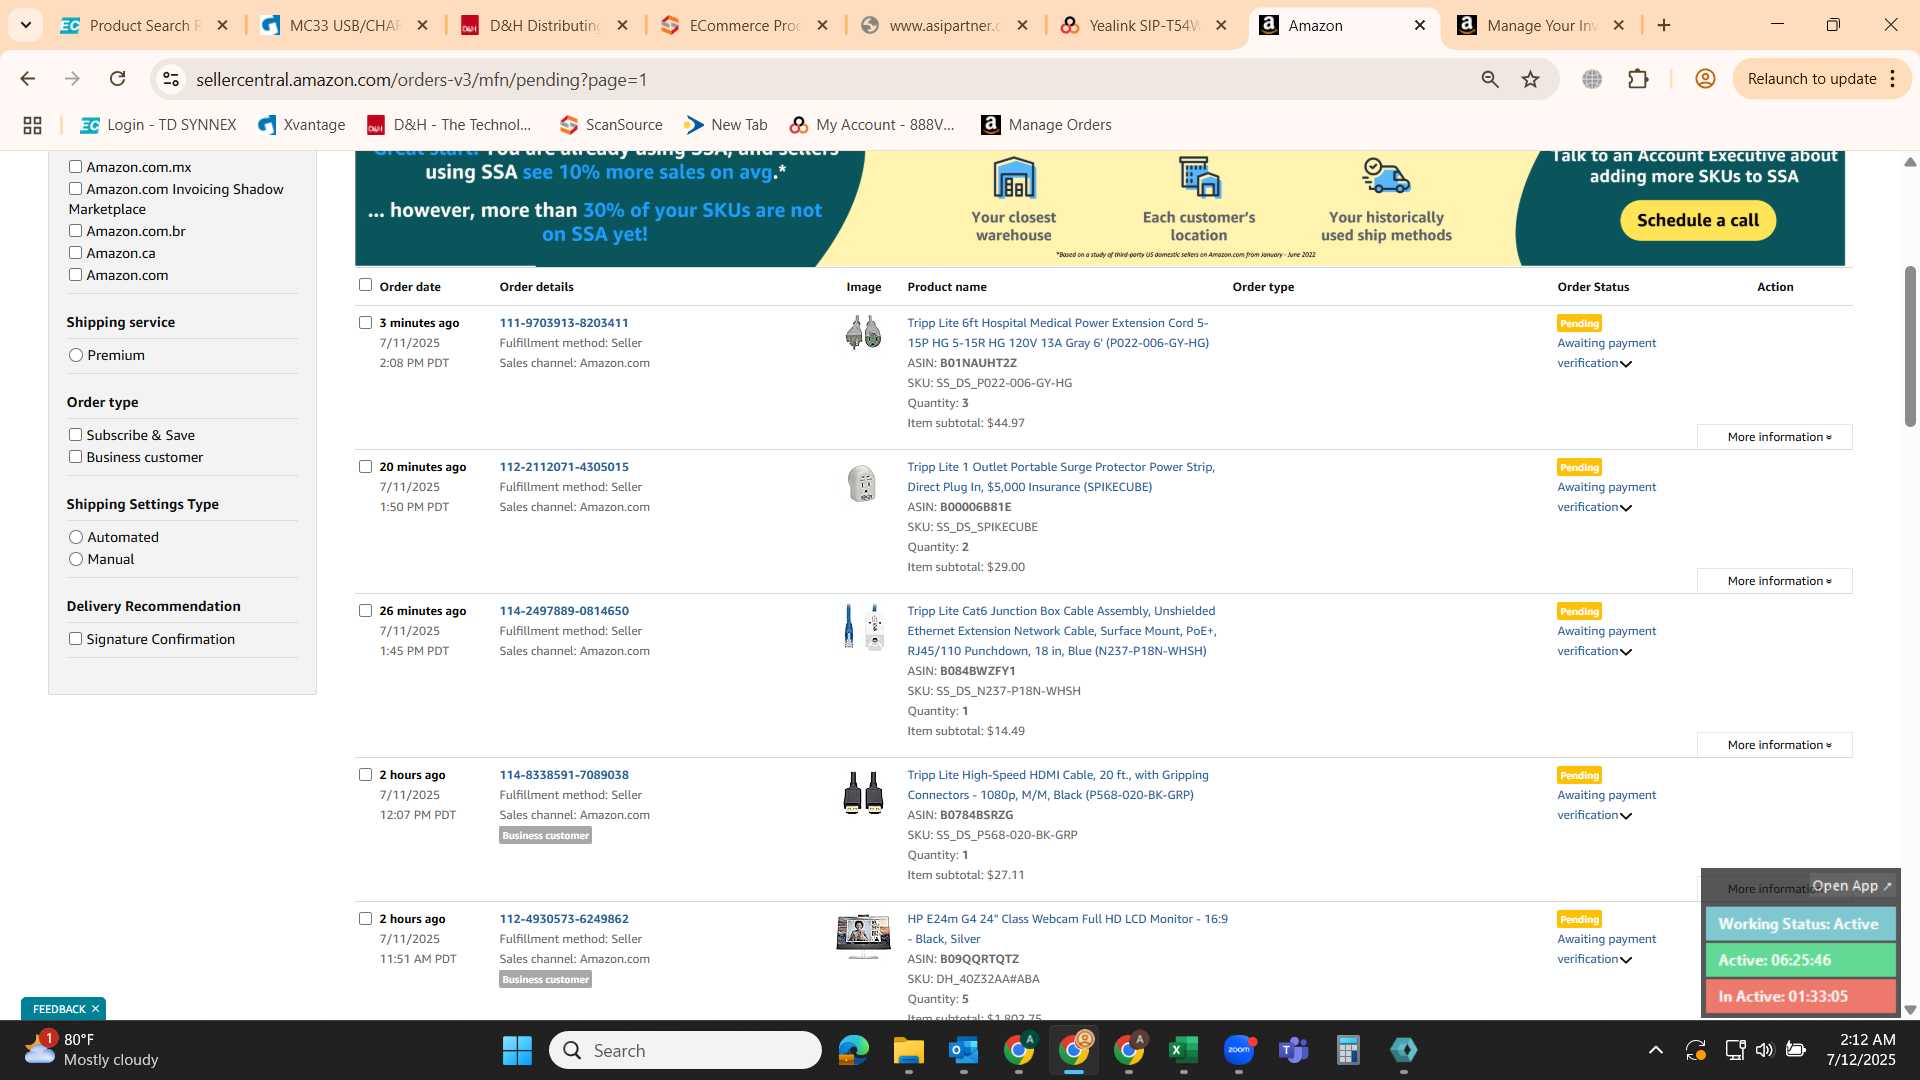Check the Signature Confirmation box

point(75,639)
